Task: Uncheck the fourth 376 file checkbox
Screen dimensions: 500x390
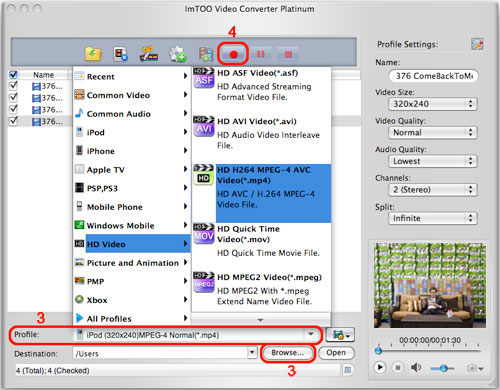Action: [13, 121]
